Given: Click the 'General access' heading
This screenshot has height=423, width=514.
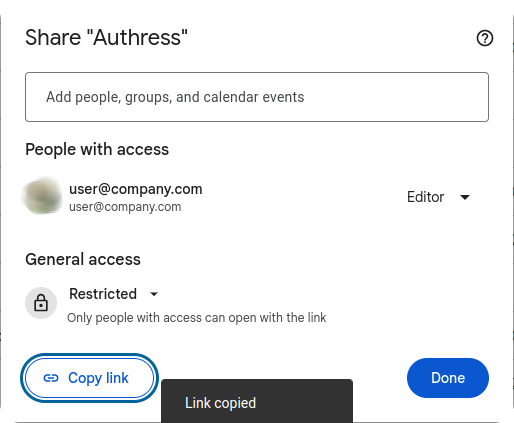Looking at the screenshot, I should (83, 259).
